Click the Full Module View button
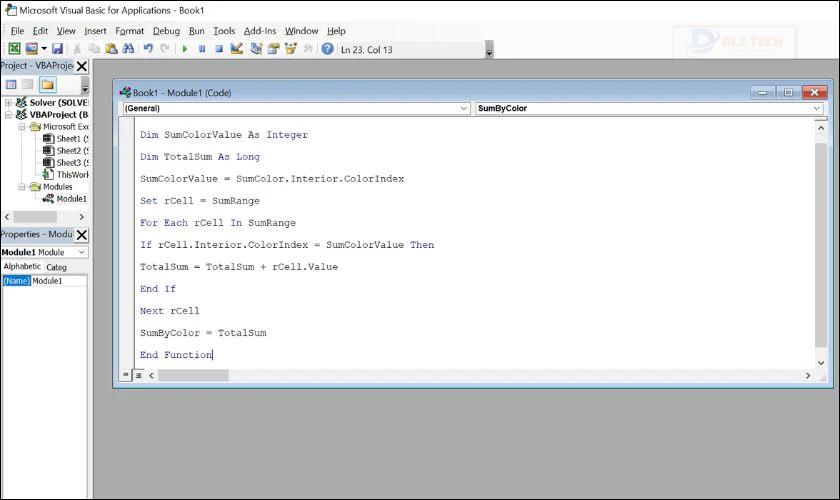This screenshot has height=500, width=840. point(138,375)
